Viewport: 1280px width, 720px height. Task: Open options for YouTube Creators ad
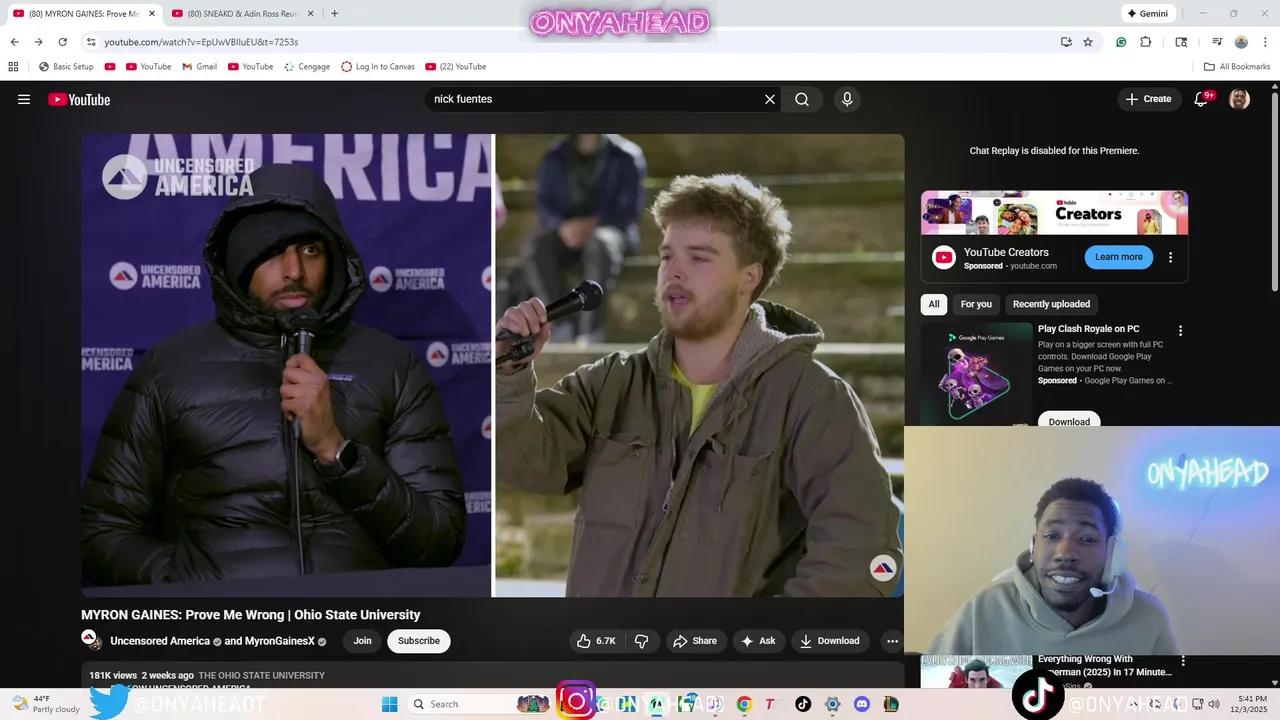coord(1170,257)
